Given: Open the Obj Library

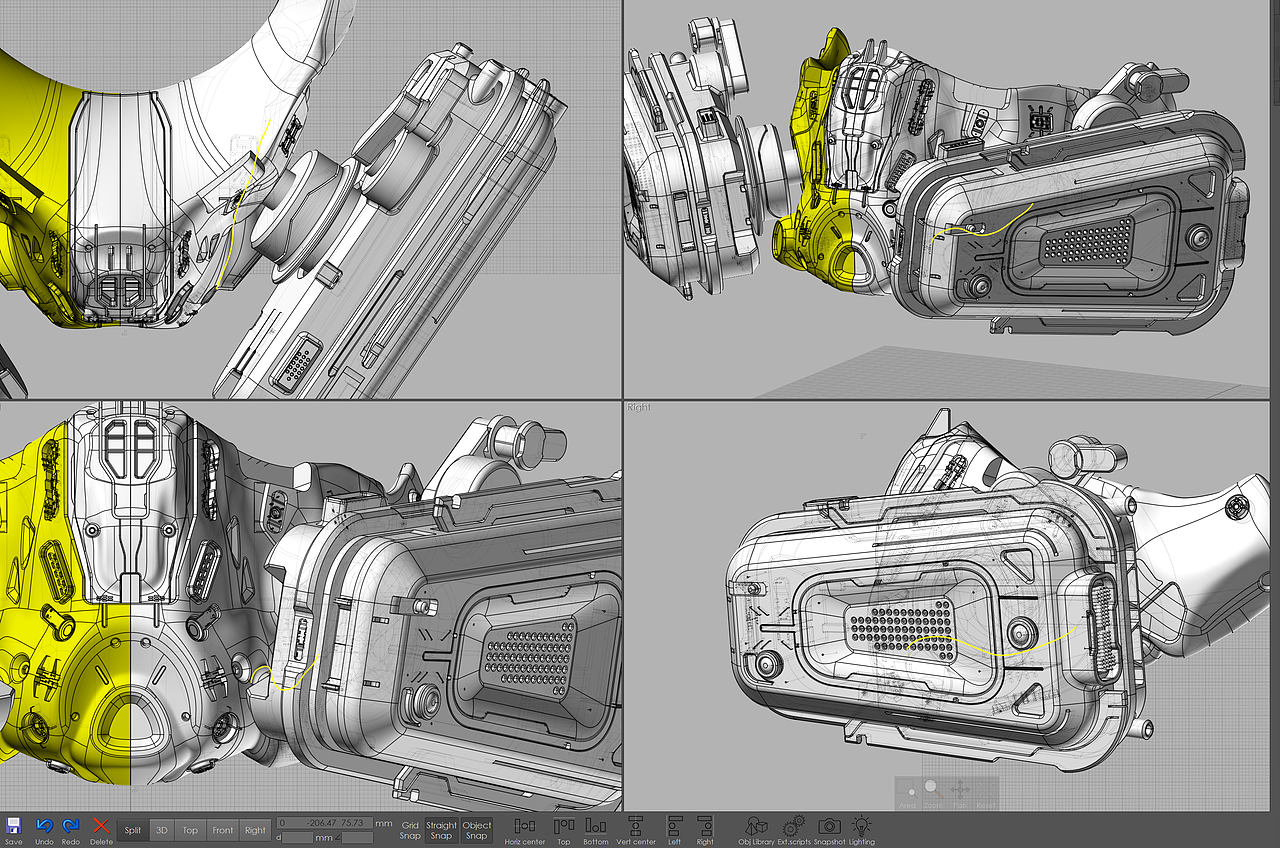Looking at the screenshot, I should click(757, 831).
